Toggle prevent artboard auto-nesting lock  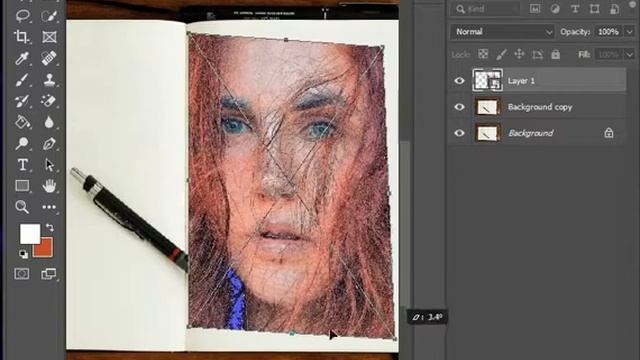(538, 54)
